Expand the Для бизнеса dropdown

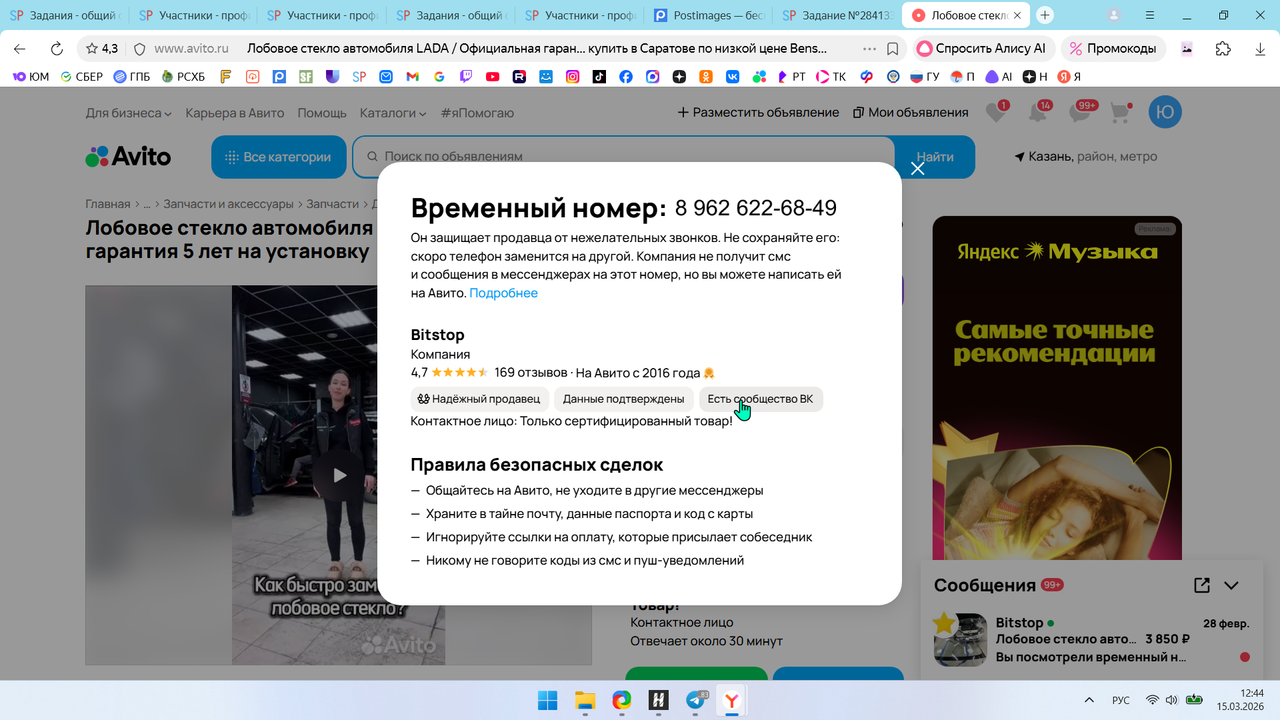coord(124,113)
